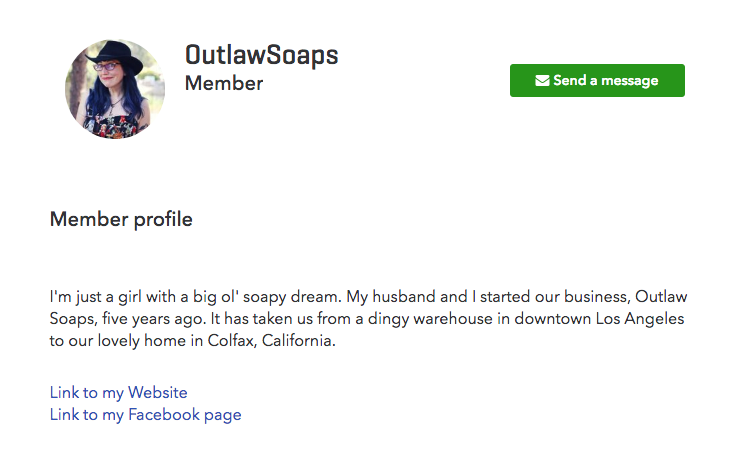Screen dimensions: 736x459
Task: Open the Link to my Website
Action: [x=119, y=393]
